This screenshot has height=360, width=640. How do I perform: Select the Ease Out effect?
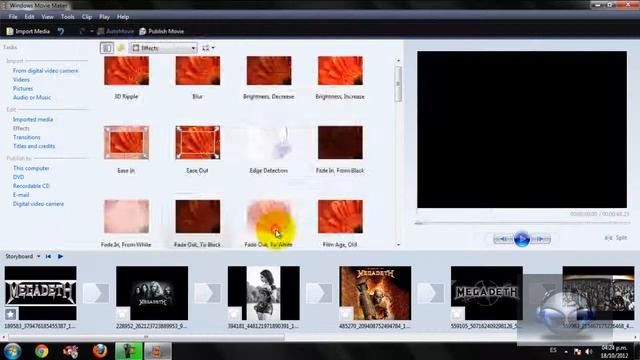click(x=198, y=142)
